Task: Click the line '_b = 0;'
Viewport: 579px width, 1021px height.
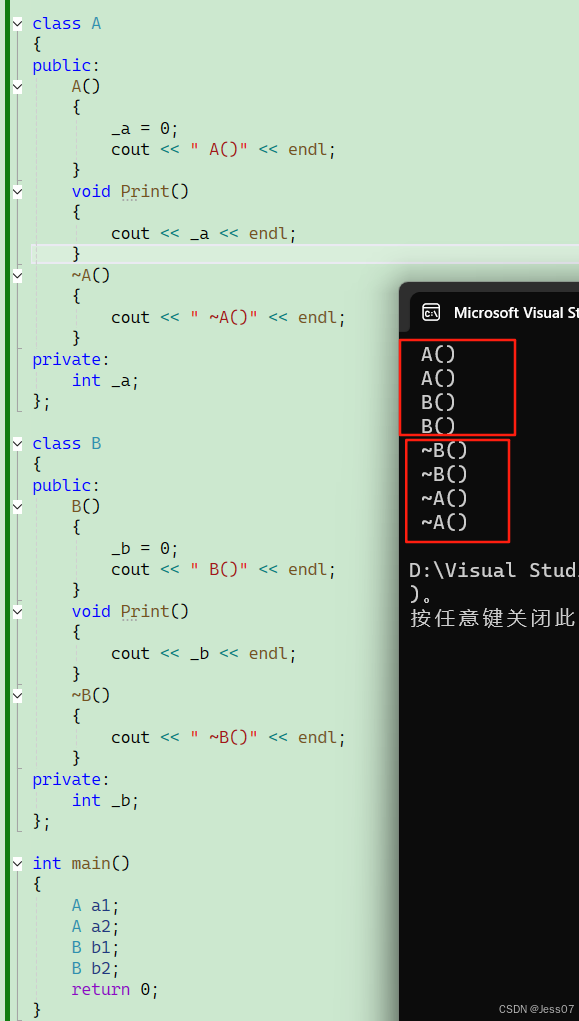Action: (x=145, y=548)
